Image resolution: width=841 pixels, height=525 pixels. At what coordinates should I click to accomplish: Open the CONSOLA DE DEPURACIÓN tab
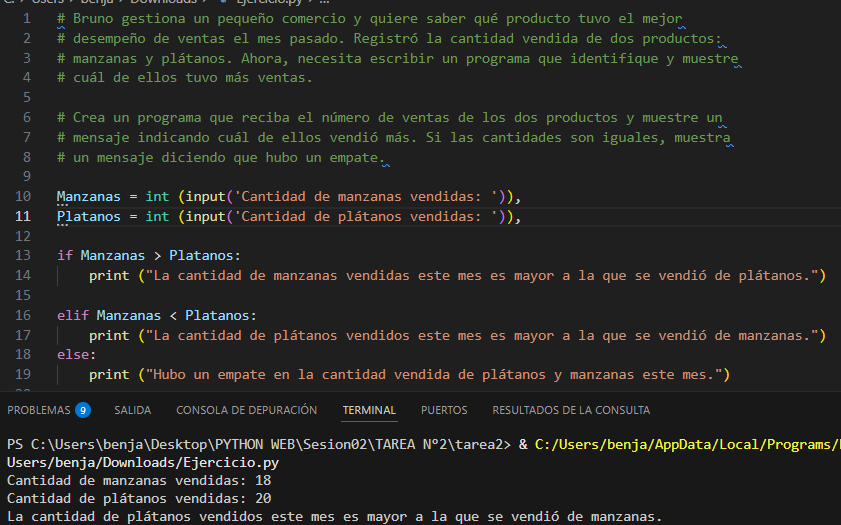pos(247,410)
